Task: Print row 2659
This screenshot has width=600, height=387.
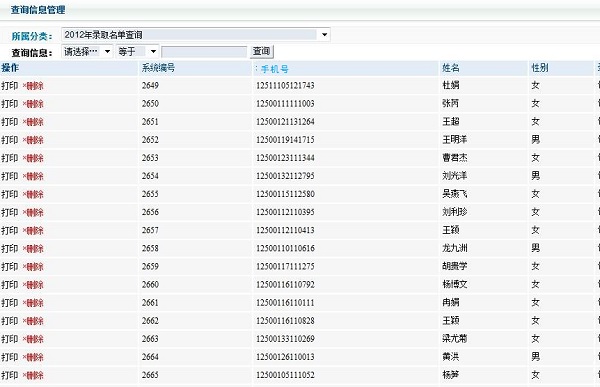Action: (x=10, y=266)
